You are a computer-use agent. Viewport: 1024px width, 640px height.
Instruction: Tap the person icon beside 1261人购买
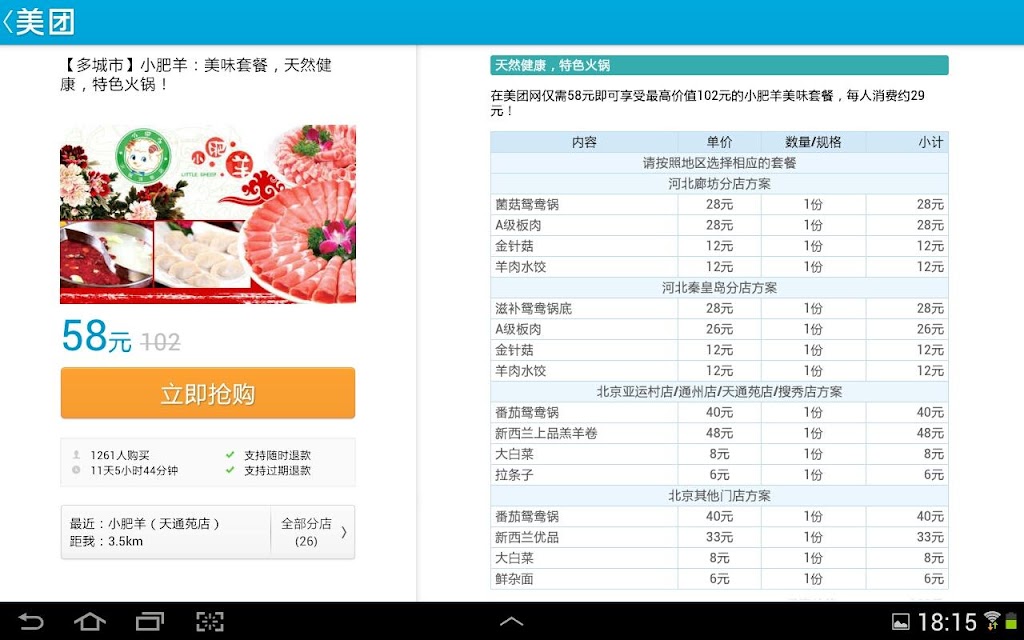point(76,455)
